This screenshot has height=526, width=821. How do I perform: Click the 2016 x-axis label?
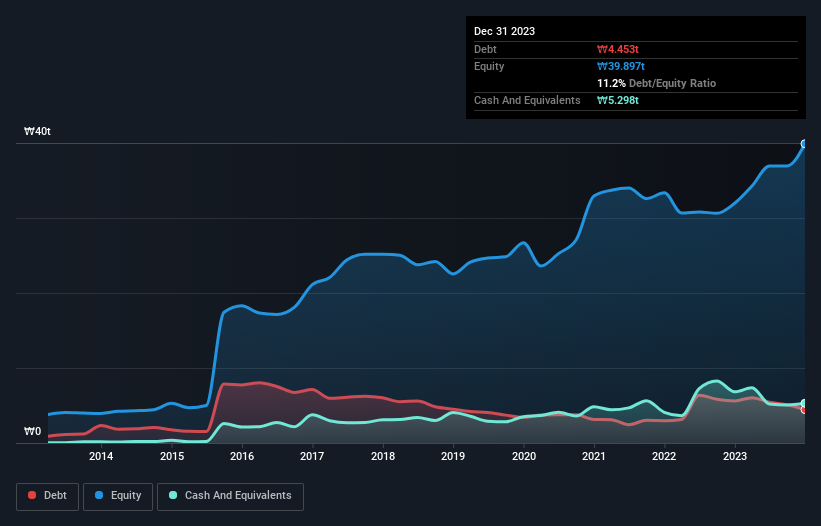[242, 456]
